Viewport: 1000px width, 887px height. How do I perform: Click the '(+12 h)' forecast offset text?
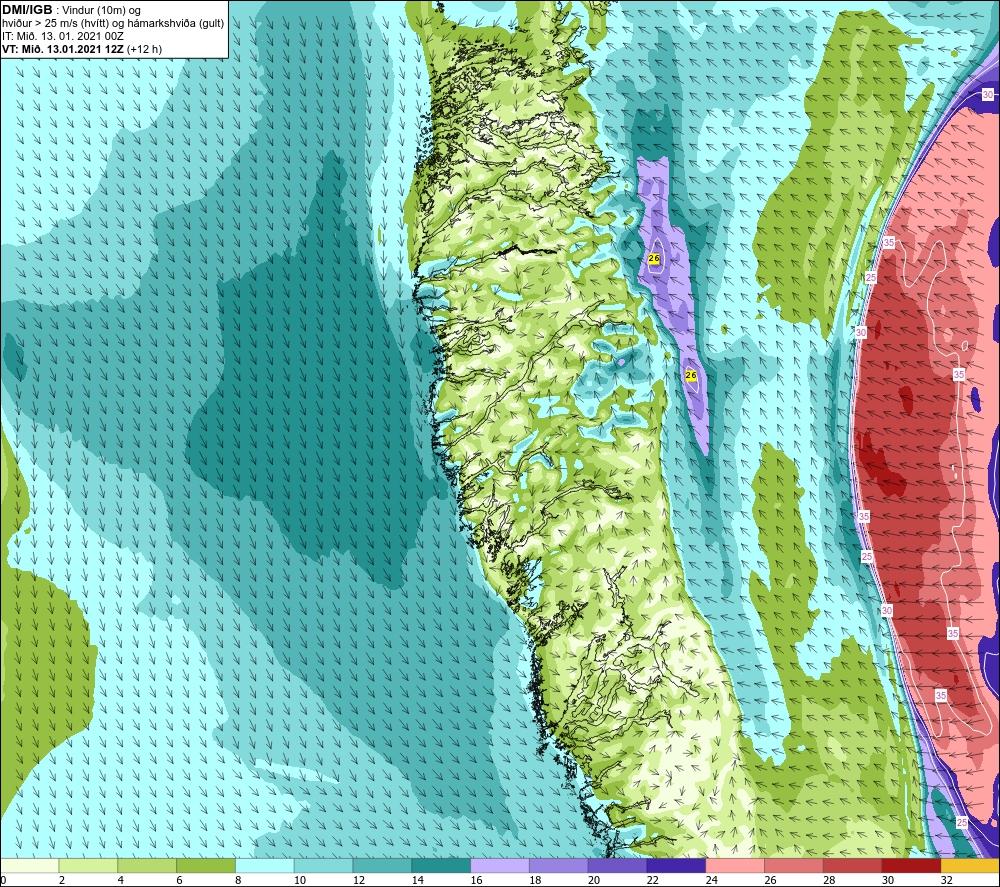tap(145, 49)
